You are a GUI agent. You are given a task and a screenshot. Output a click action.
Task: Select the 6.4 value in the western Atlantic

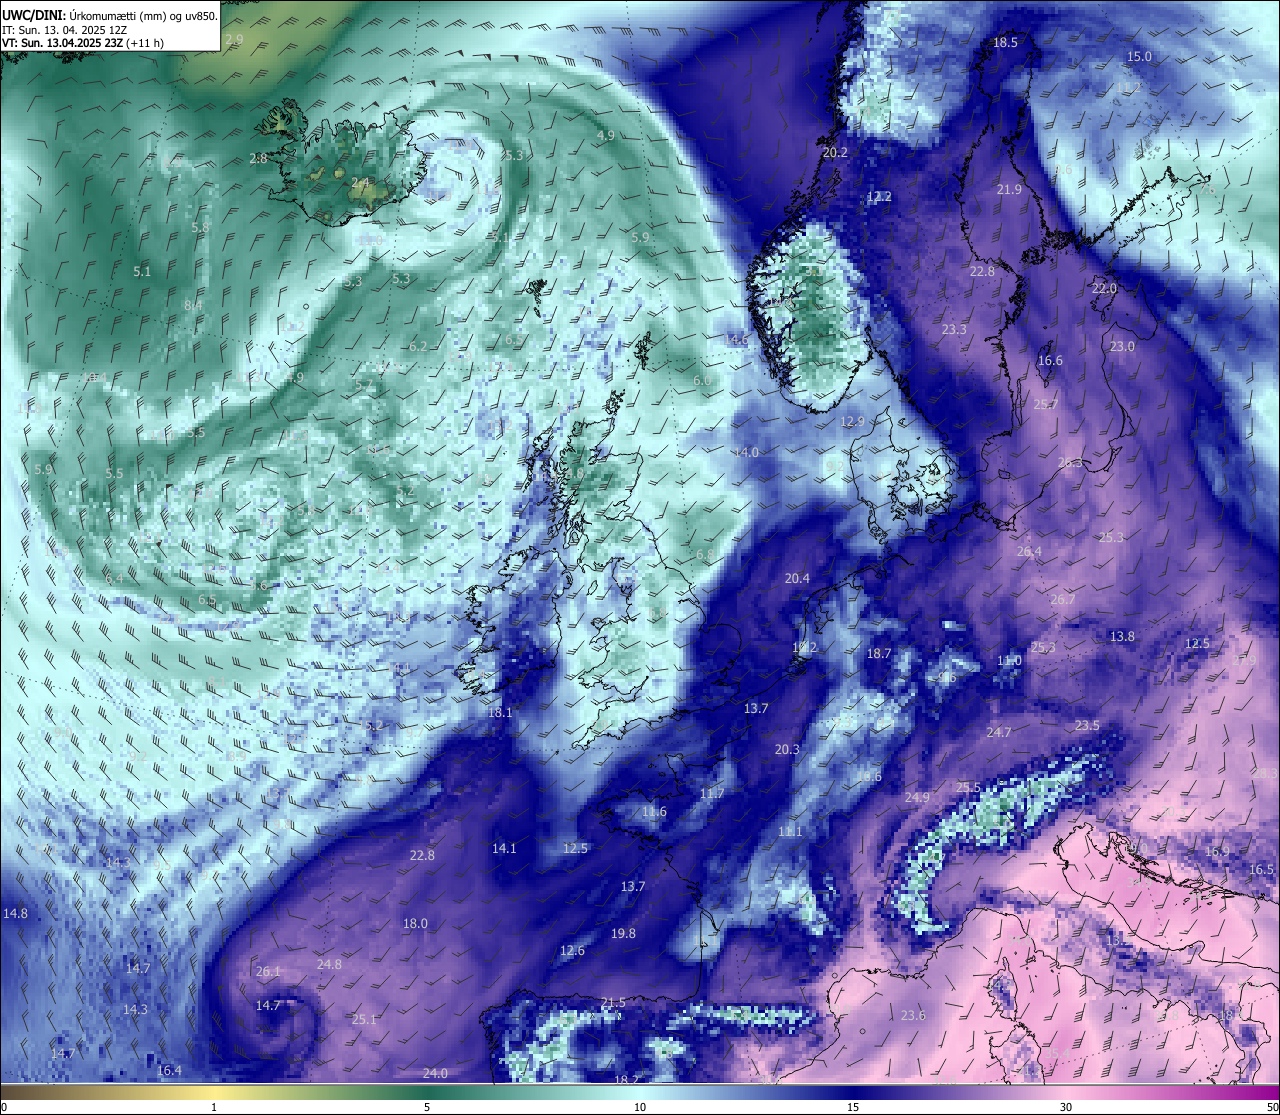[114, 578]
